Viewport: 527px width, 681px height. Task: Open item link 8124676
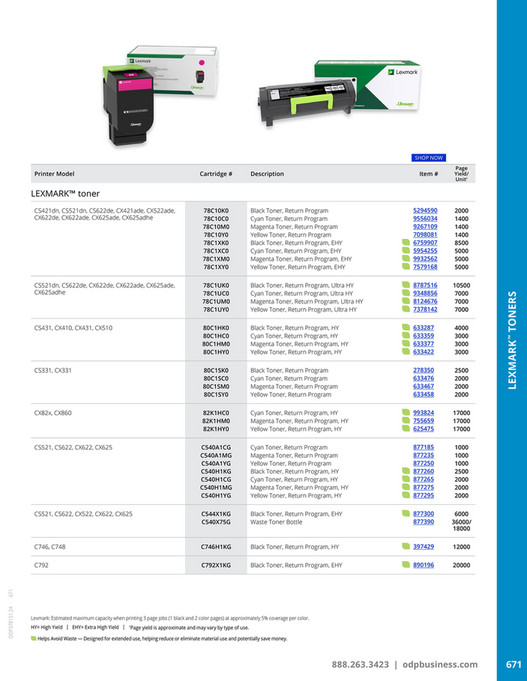425,301
